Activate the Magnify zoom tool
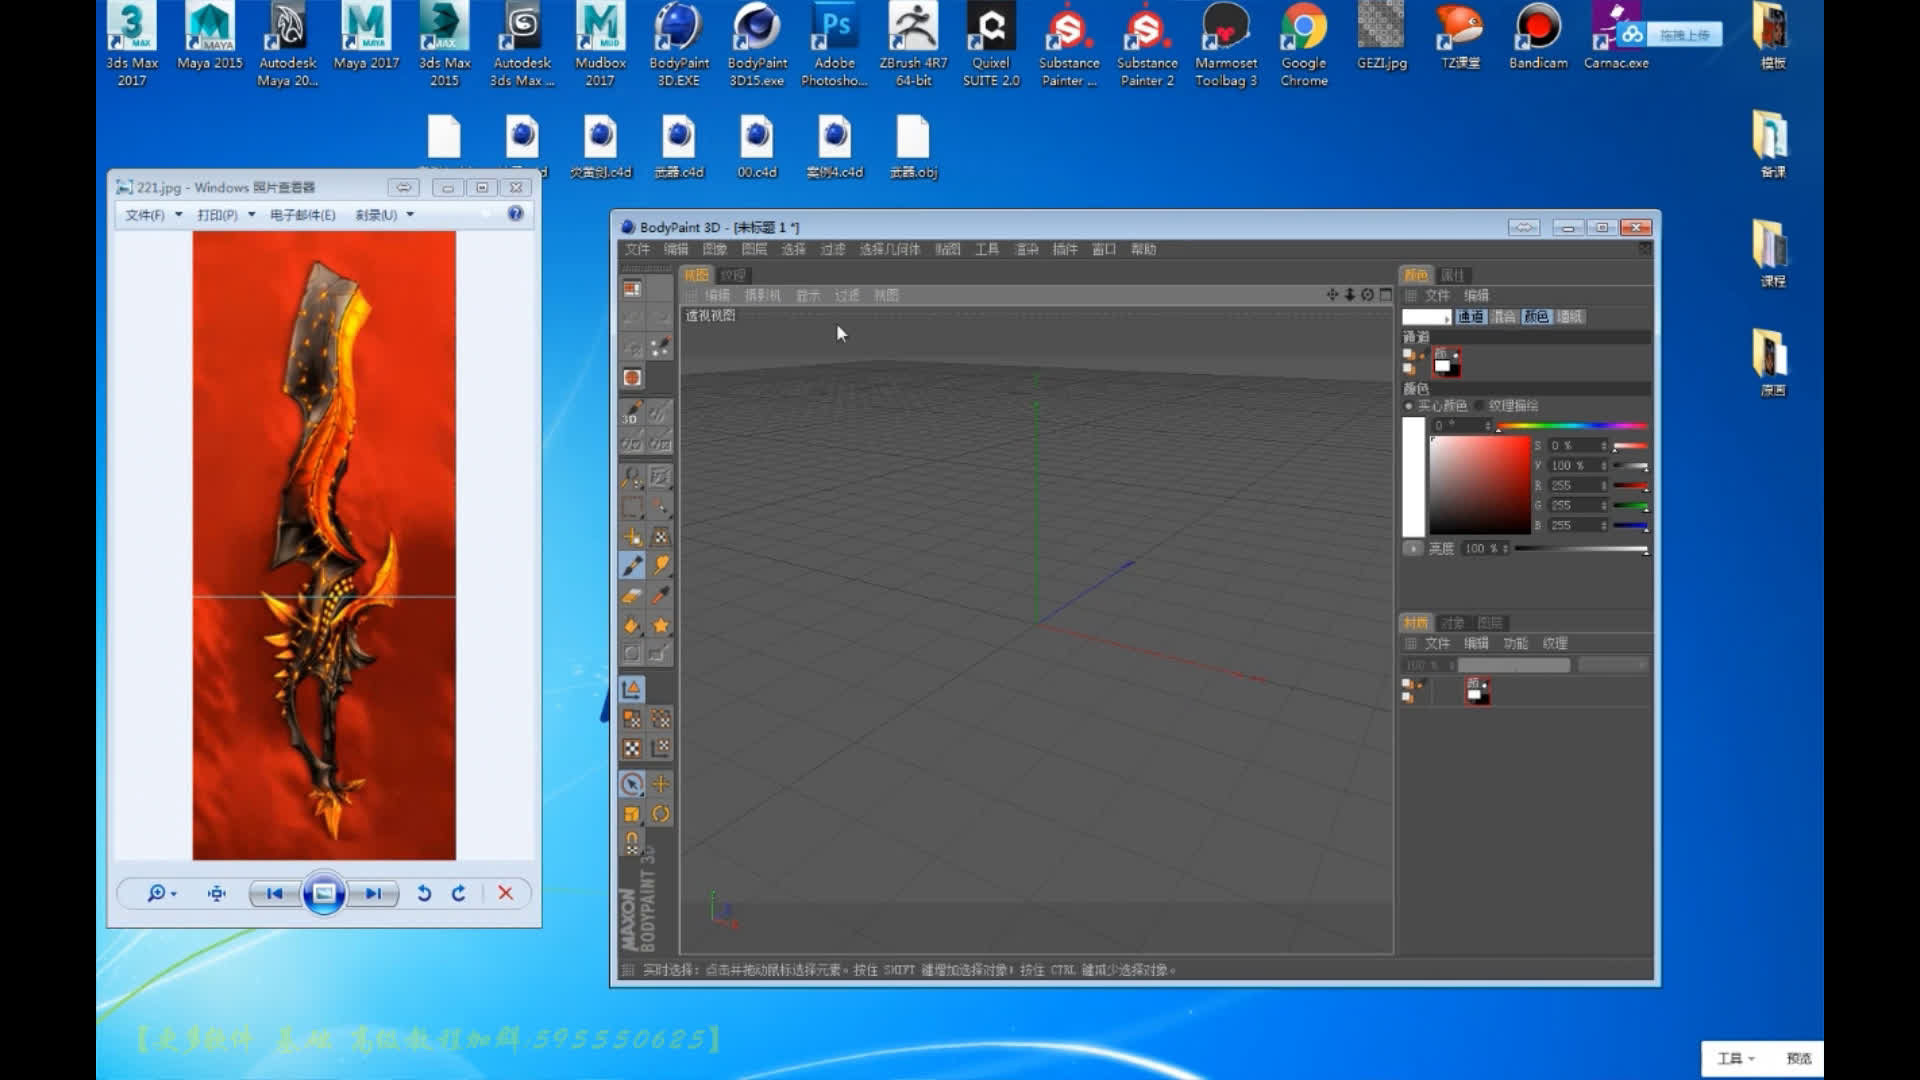 point(632,477)
